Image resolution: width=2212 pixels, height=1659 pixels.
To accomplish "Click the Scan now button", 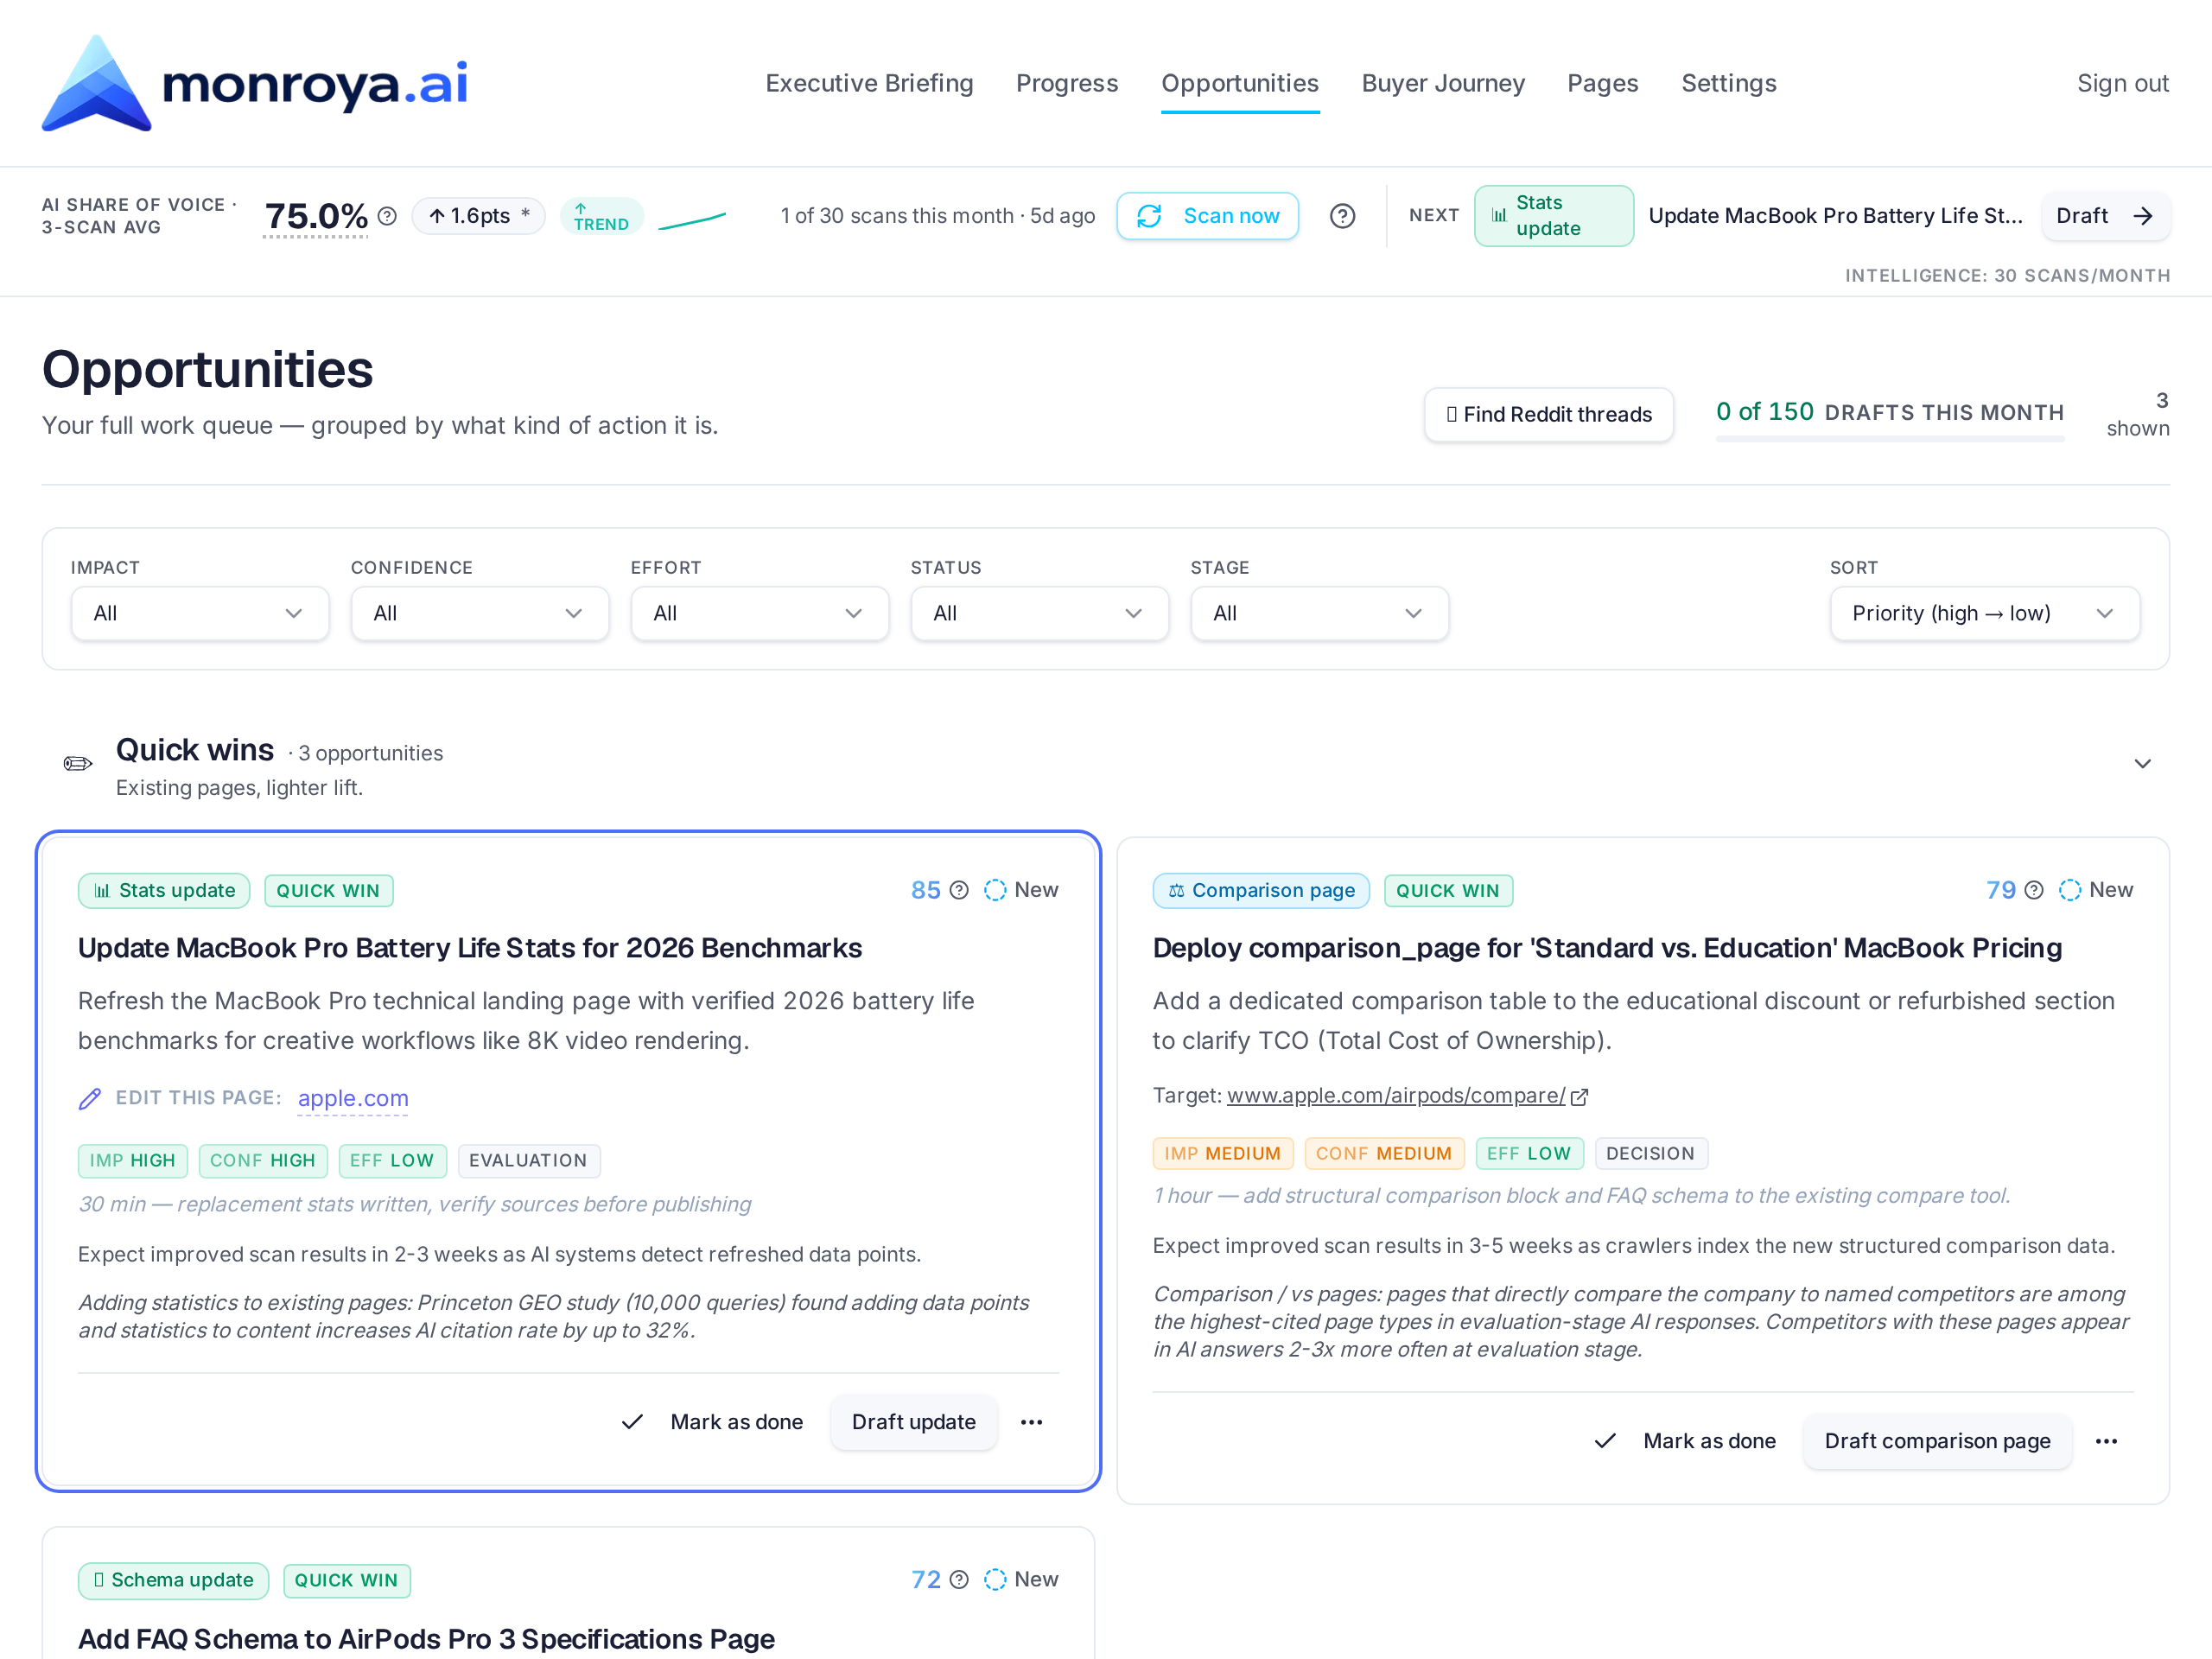I will pyautogui.click(x=1208, y=216).
